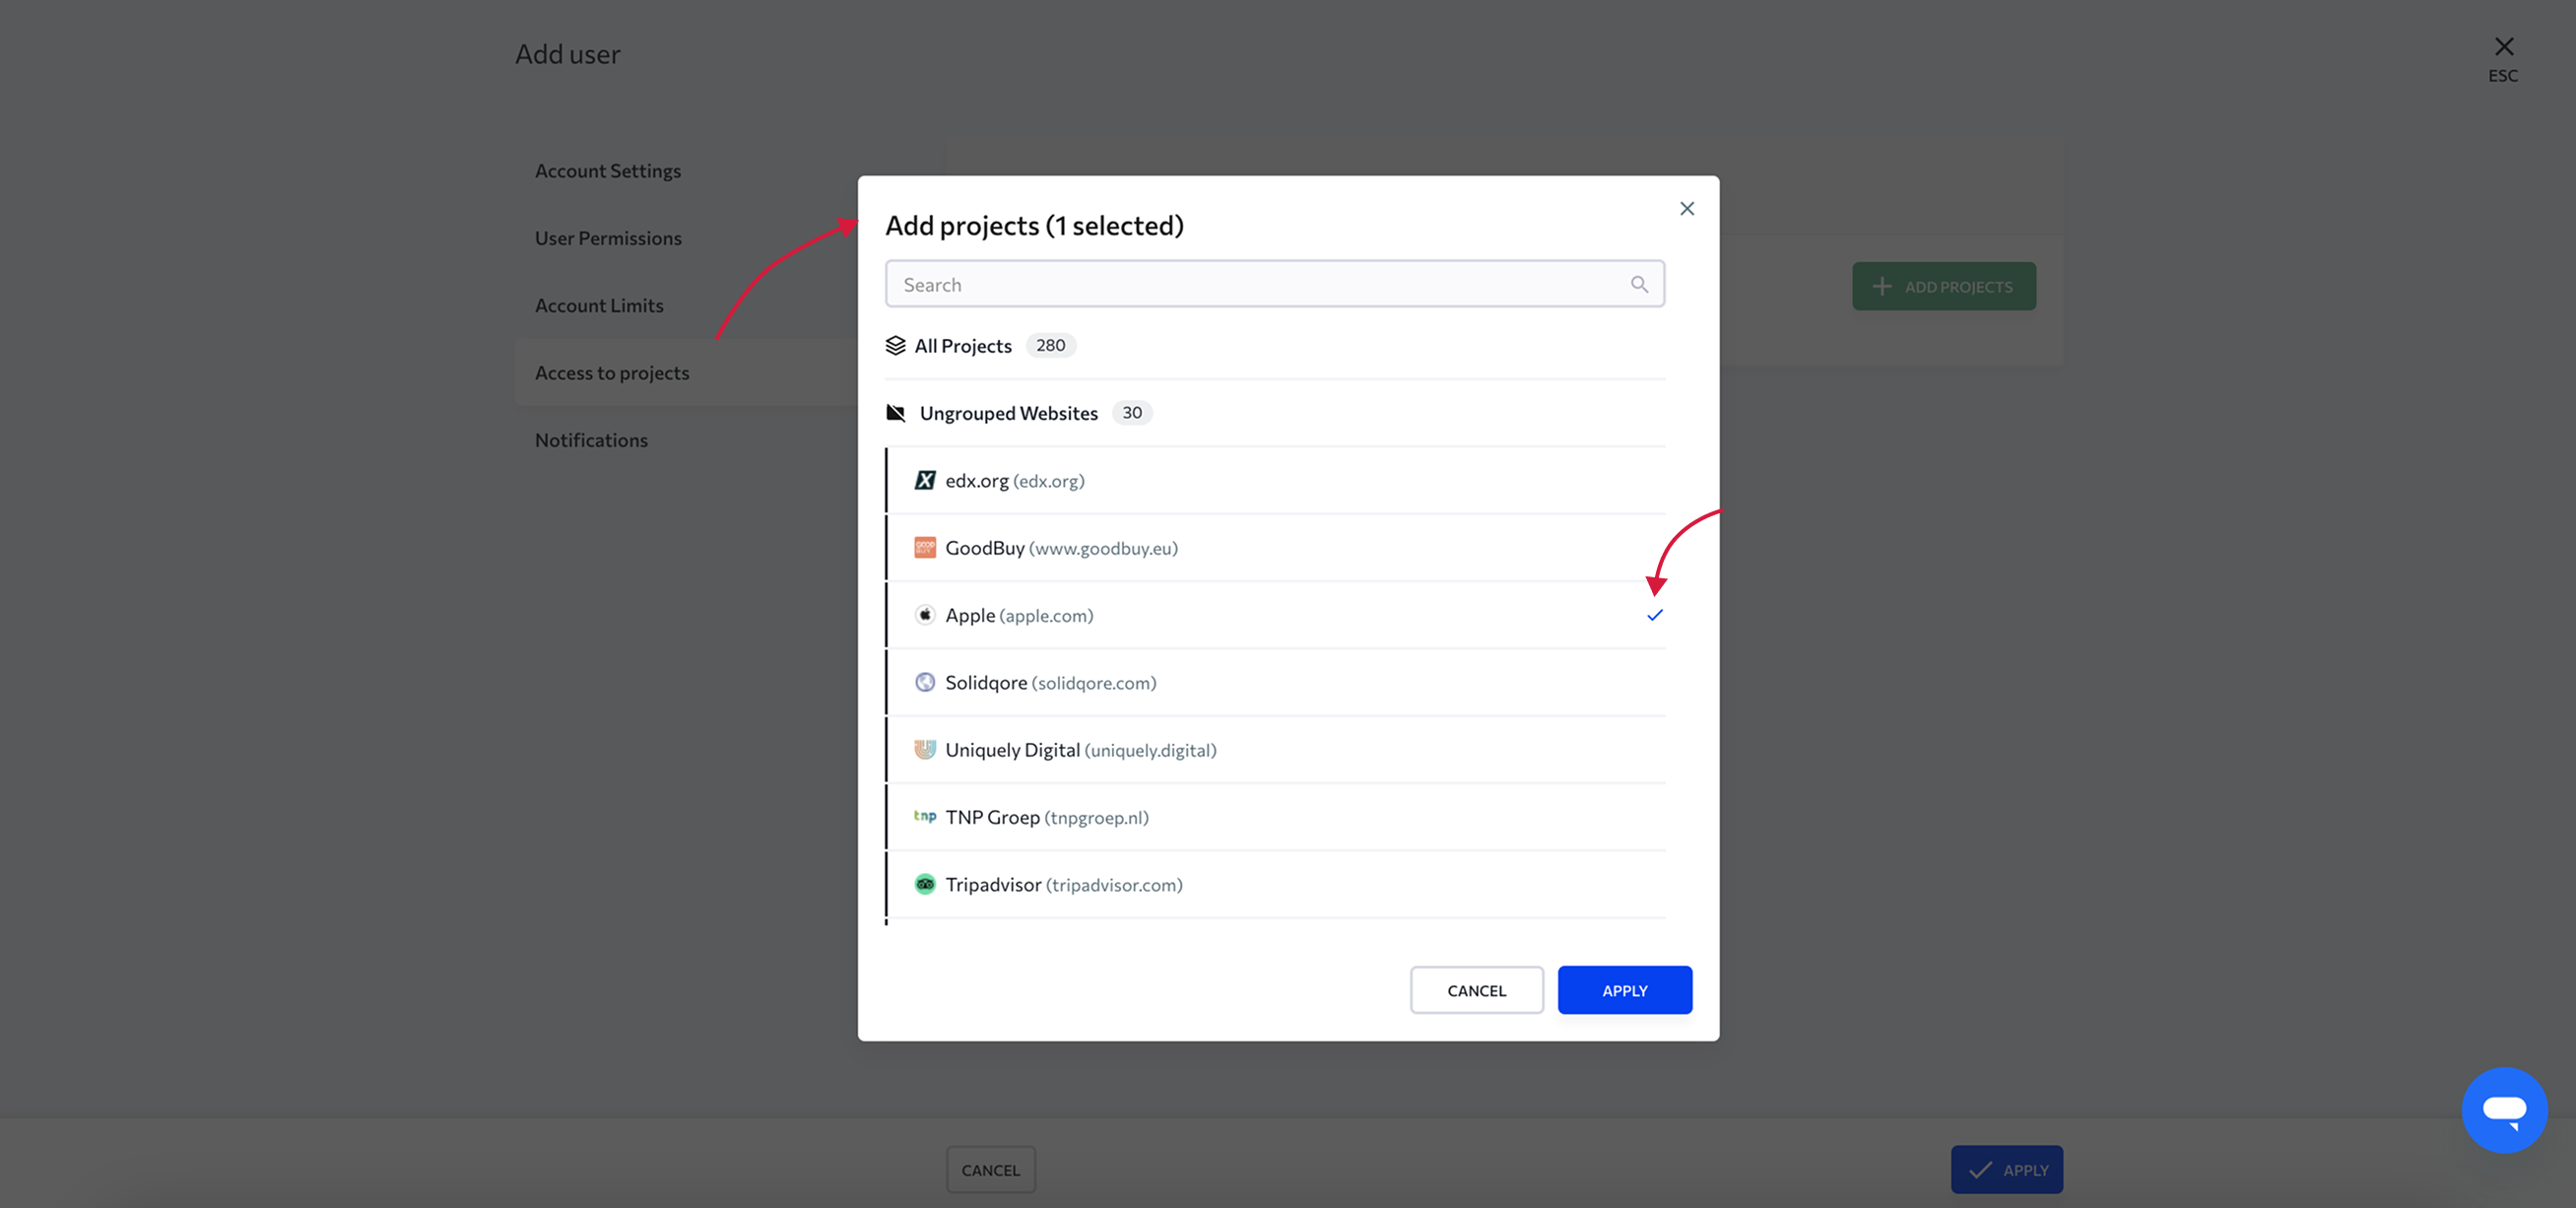Open the Account Limits section
Screen dimensions: 2576x1208
(x=599, y=305)
